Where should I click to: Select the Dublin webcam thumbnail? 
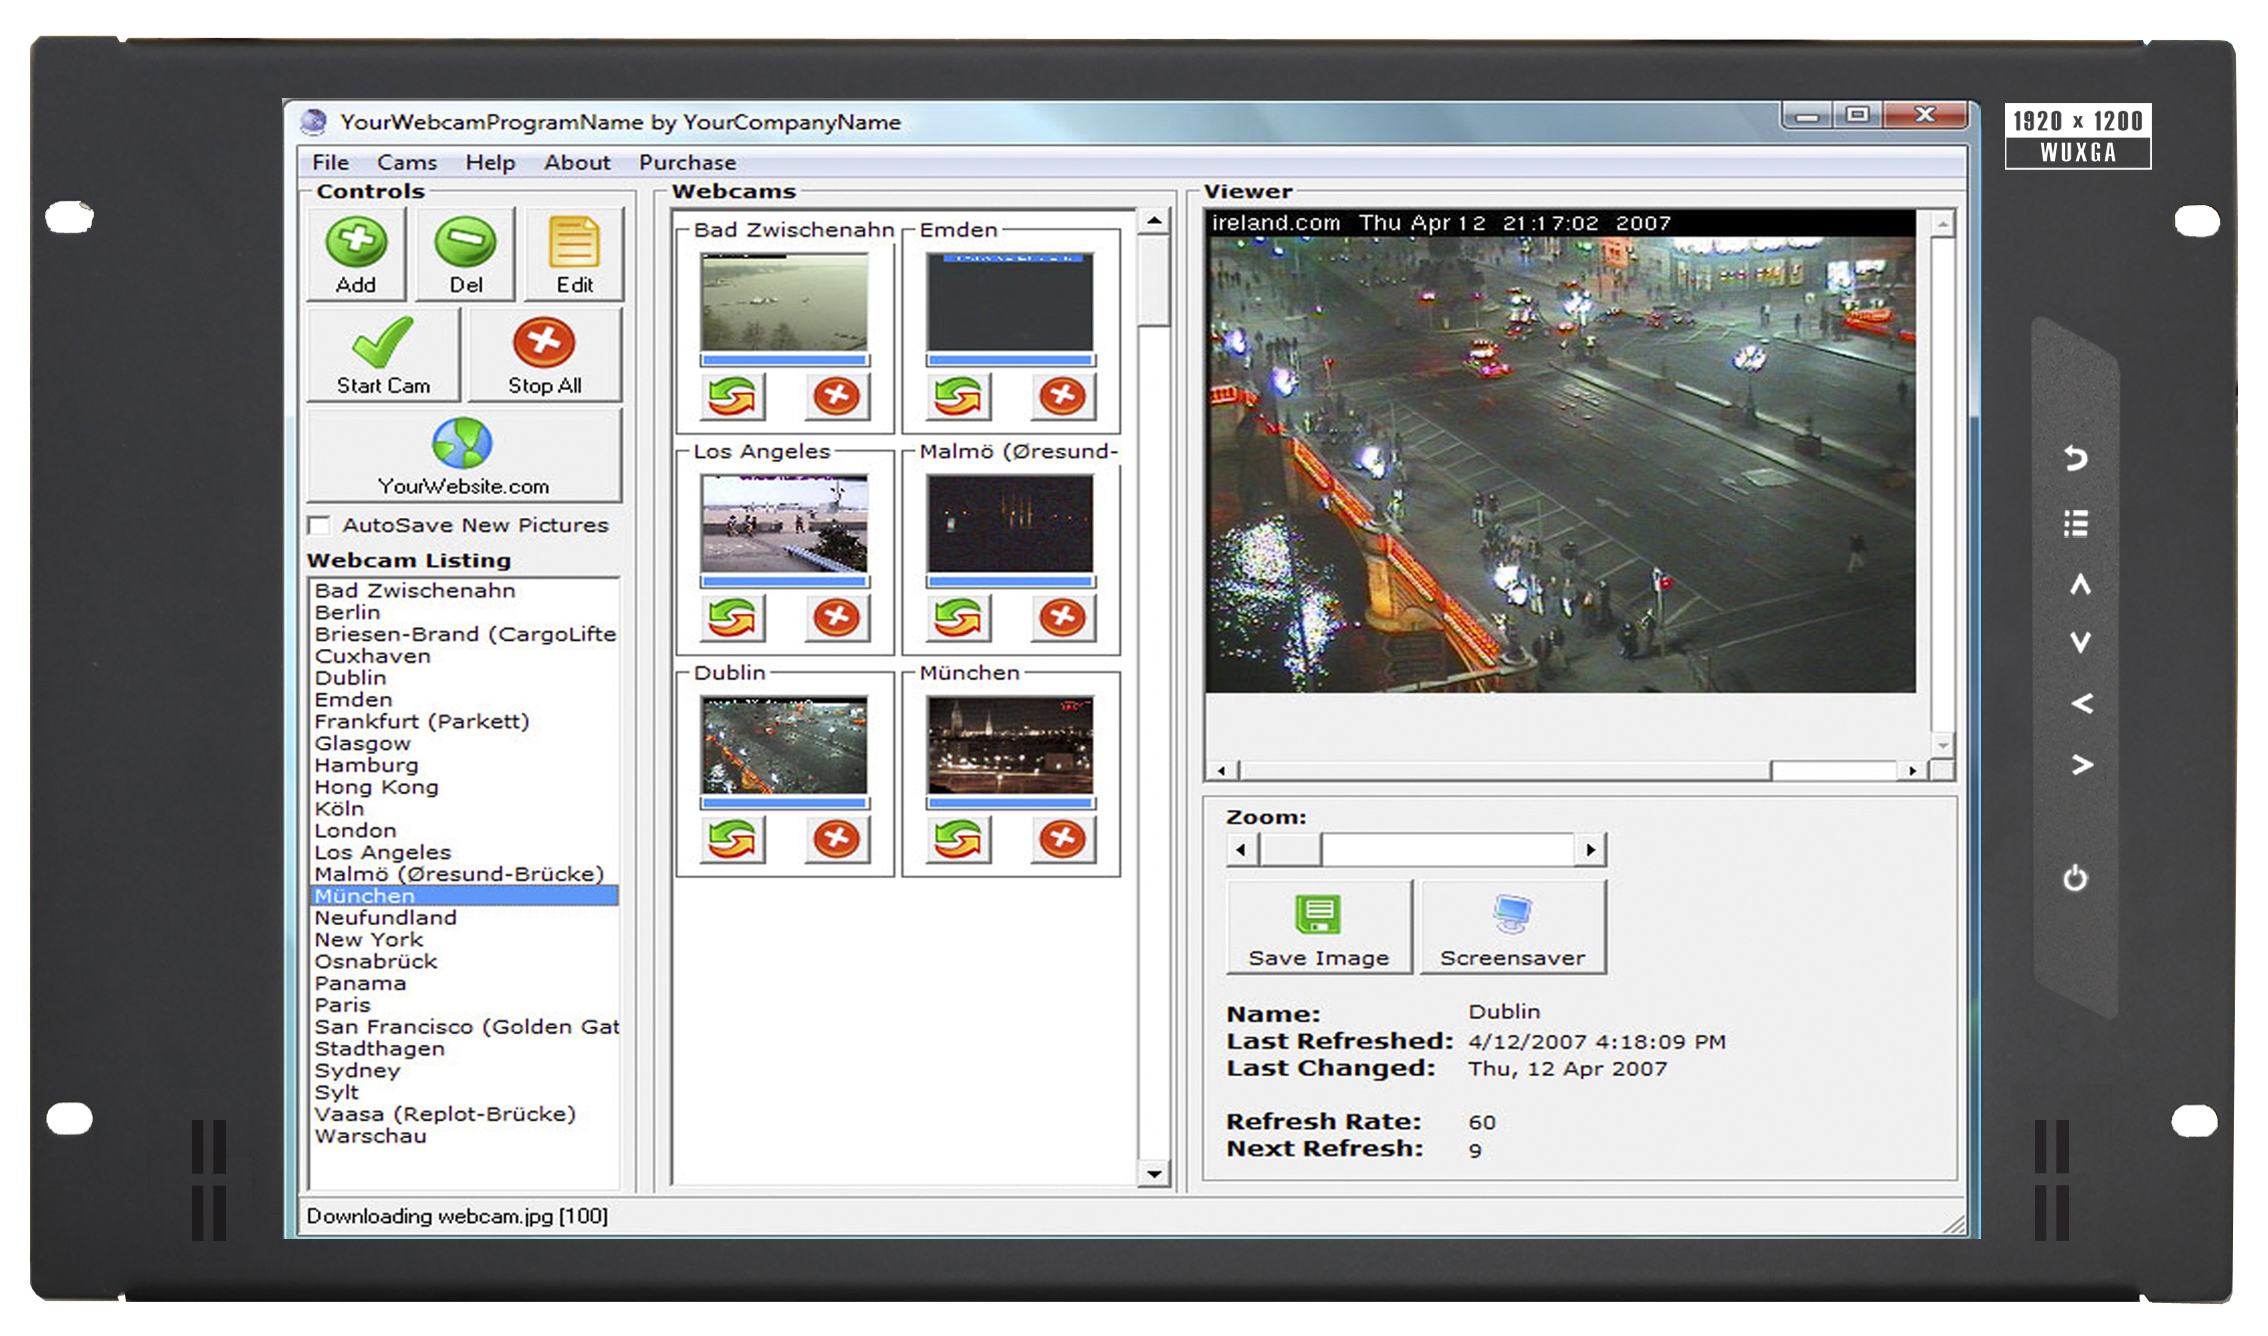click(x=785, y=745)
